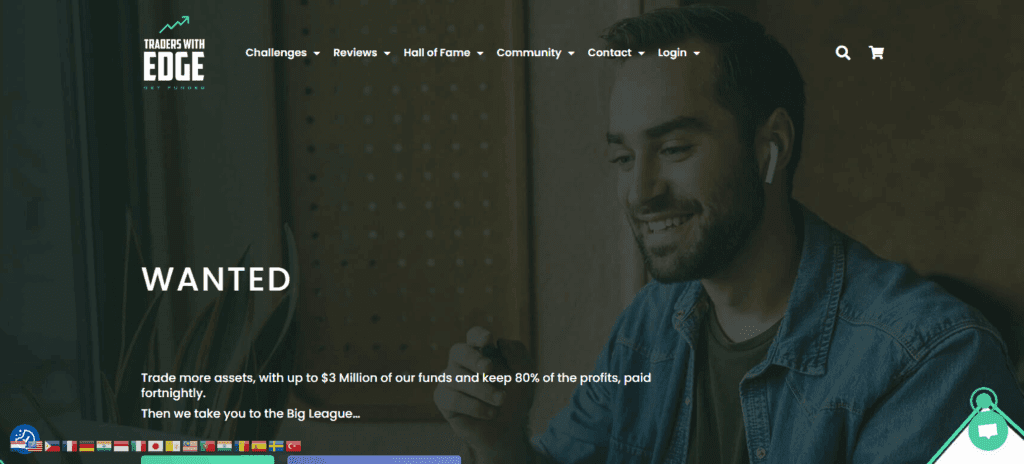The image size is (1024, 464).
Task: Switch language using the Japan flag
Action: pyautogui.click(x=155, y=446)
